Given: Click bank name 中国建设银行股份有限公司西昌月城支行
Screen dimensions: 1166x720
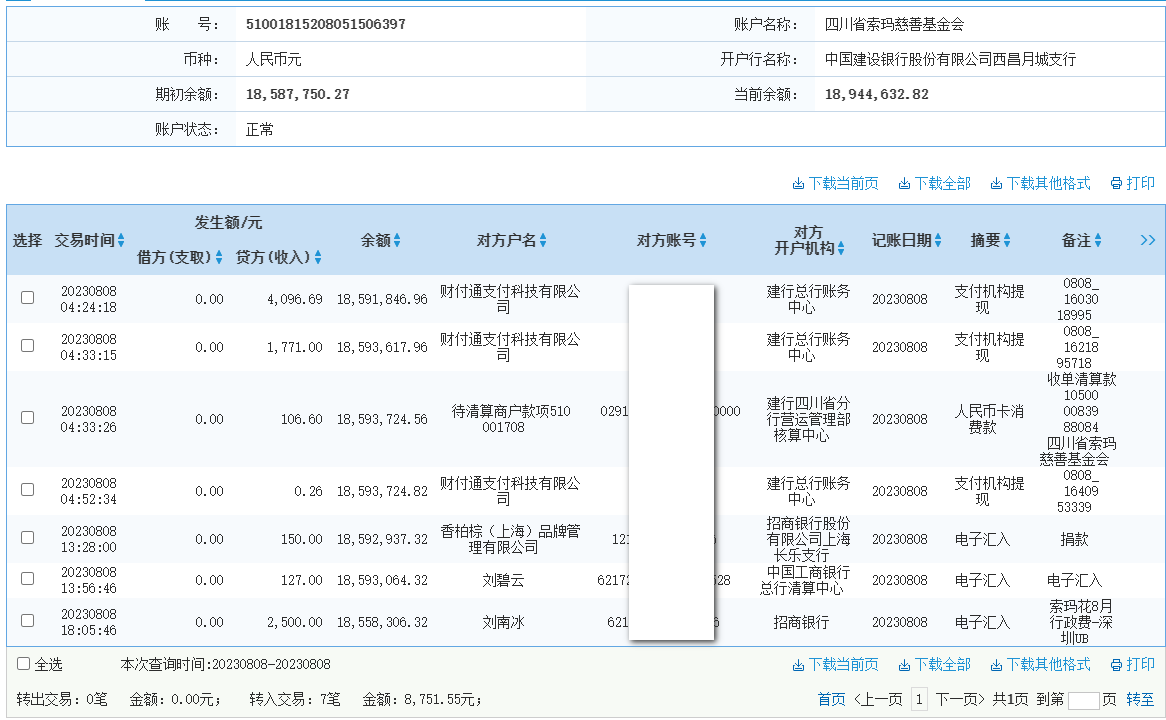Looking at the screenshot, I should click(x=950, y=60).
